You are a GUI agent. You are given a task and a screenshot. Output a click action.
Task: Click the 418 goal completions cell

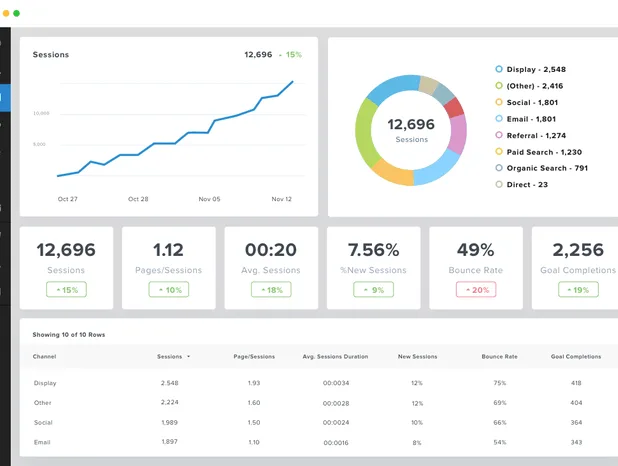point(576,383)
